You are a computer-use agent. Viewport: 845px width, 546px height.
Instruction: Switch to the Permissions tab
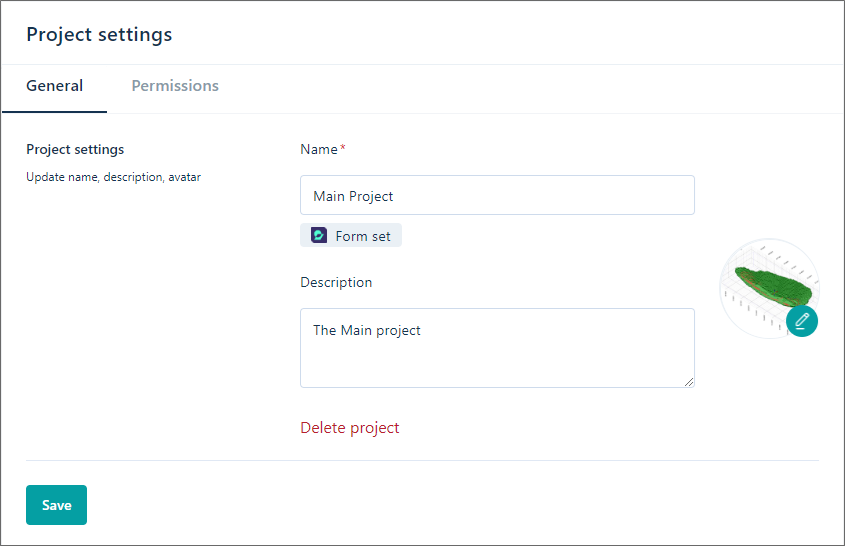point(175,86)
